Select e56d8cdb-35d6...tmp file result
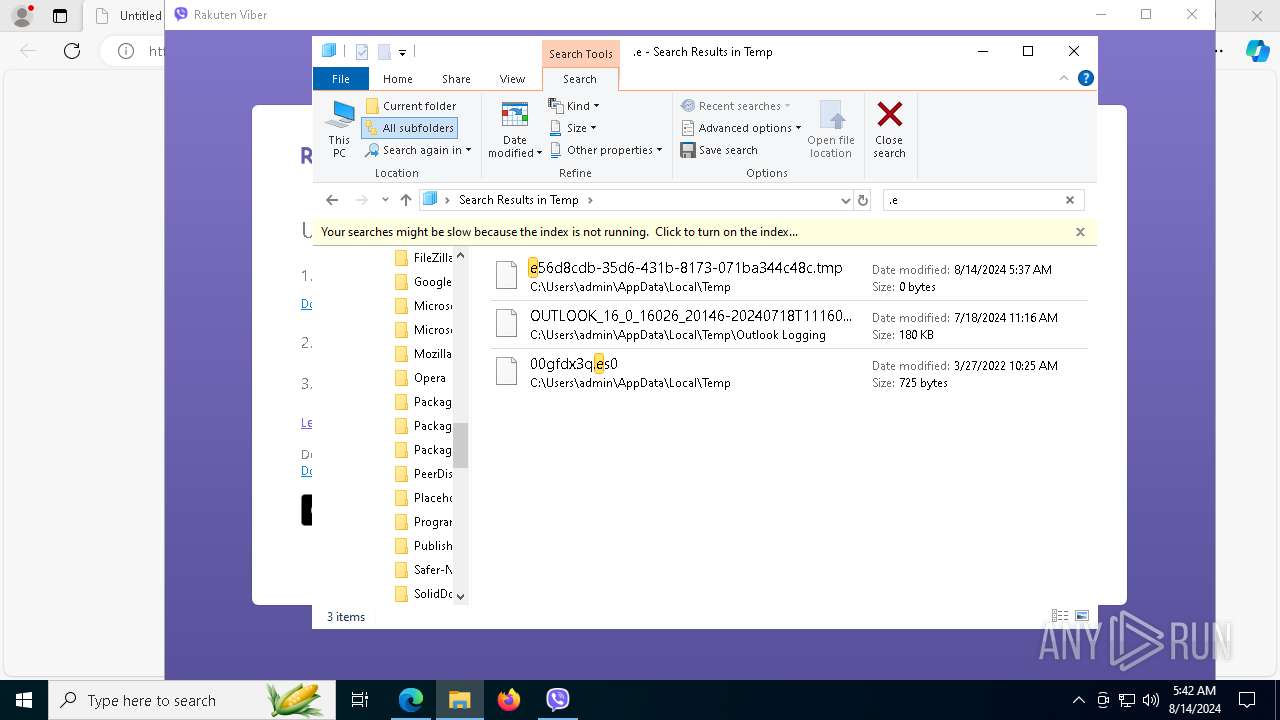1280x720 pixels. pos(789,277)
